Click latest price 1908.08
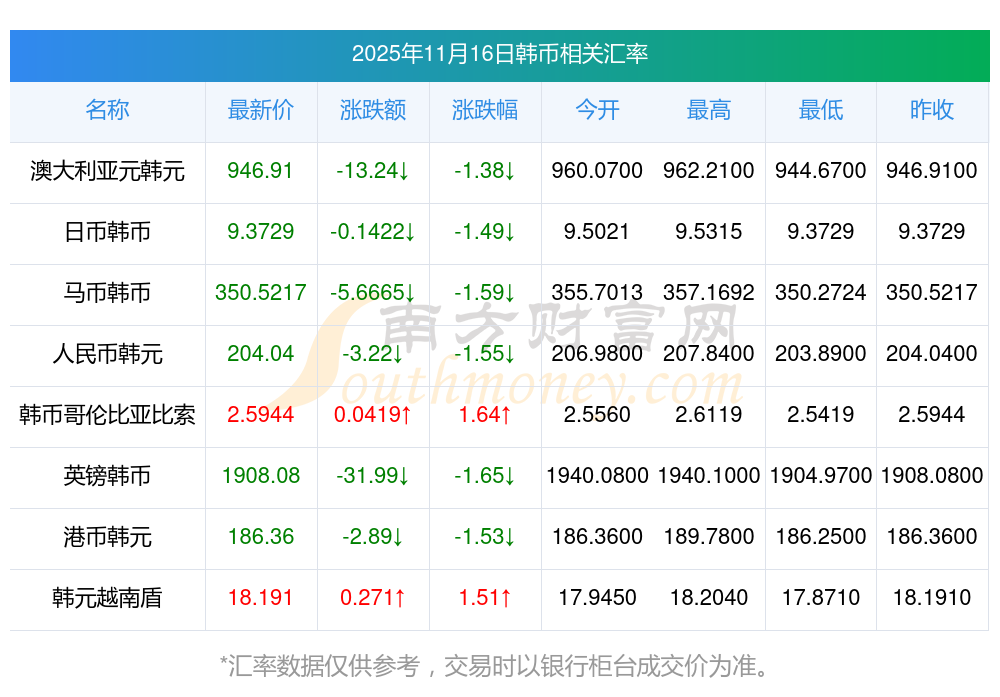 (x=260, y=476)
